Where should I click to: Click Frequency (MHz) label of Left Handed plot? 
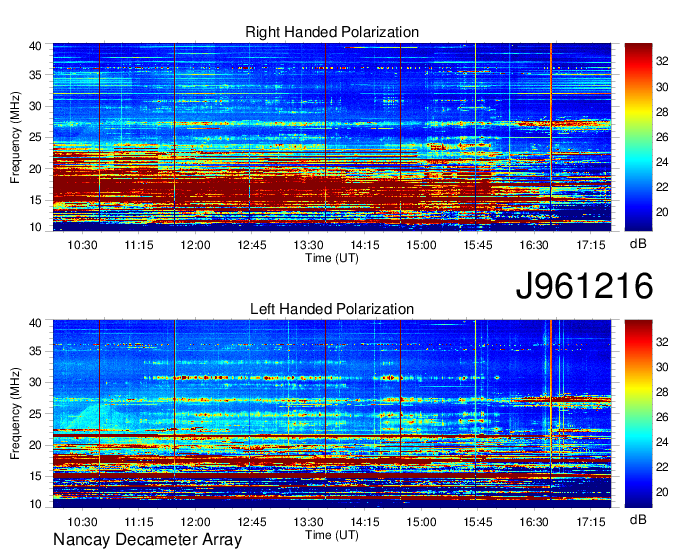point(16,414)
